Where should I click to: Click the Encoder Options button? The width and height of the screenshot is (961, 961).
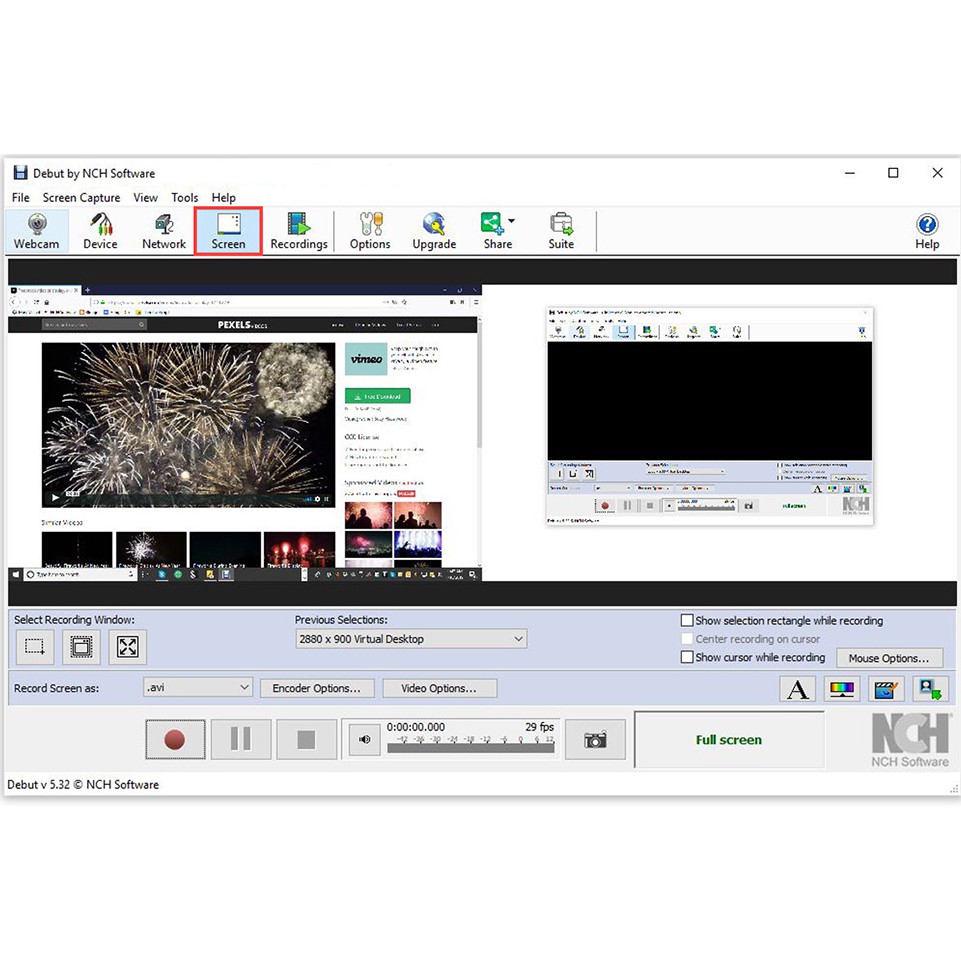[317, 688]
